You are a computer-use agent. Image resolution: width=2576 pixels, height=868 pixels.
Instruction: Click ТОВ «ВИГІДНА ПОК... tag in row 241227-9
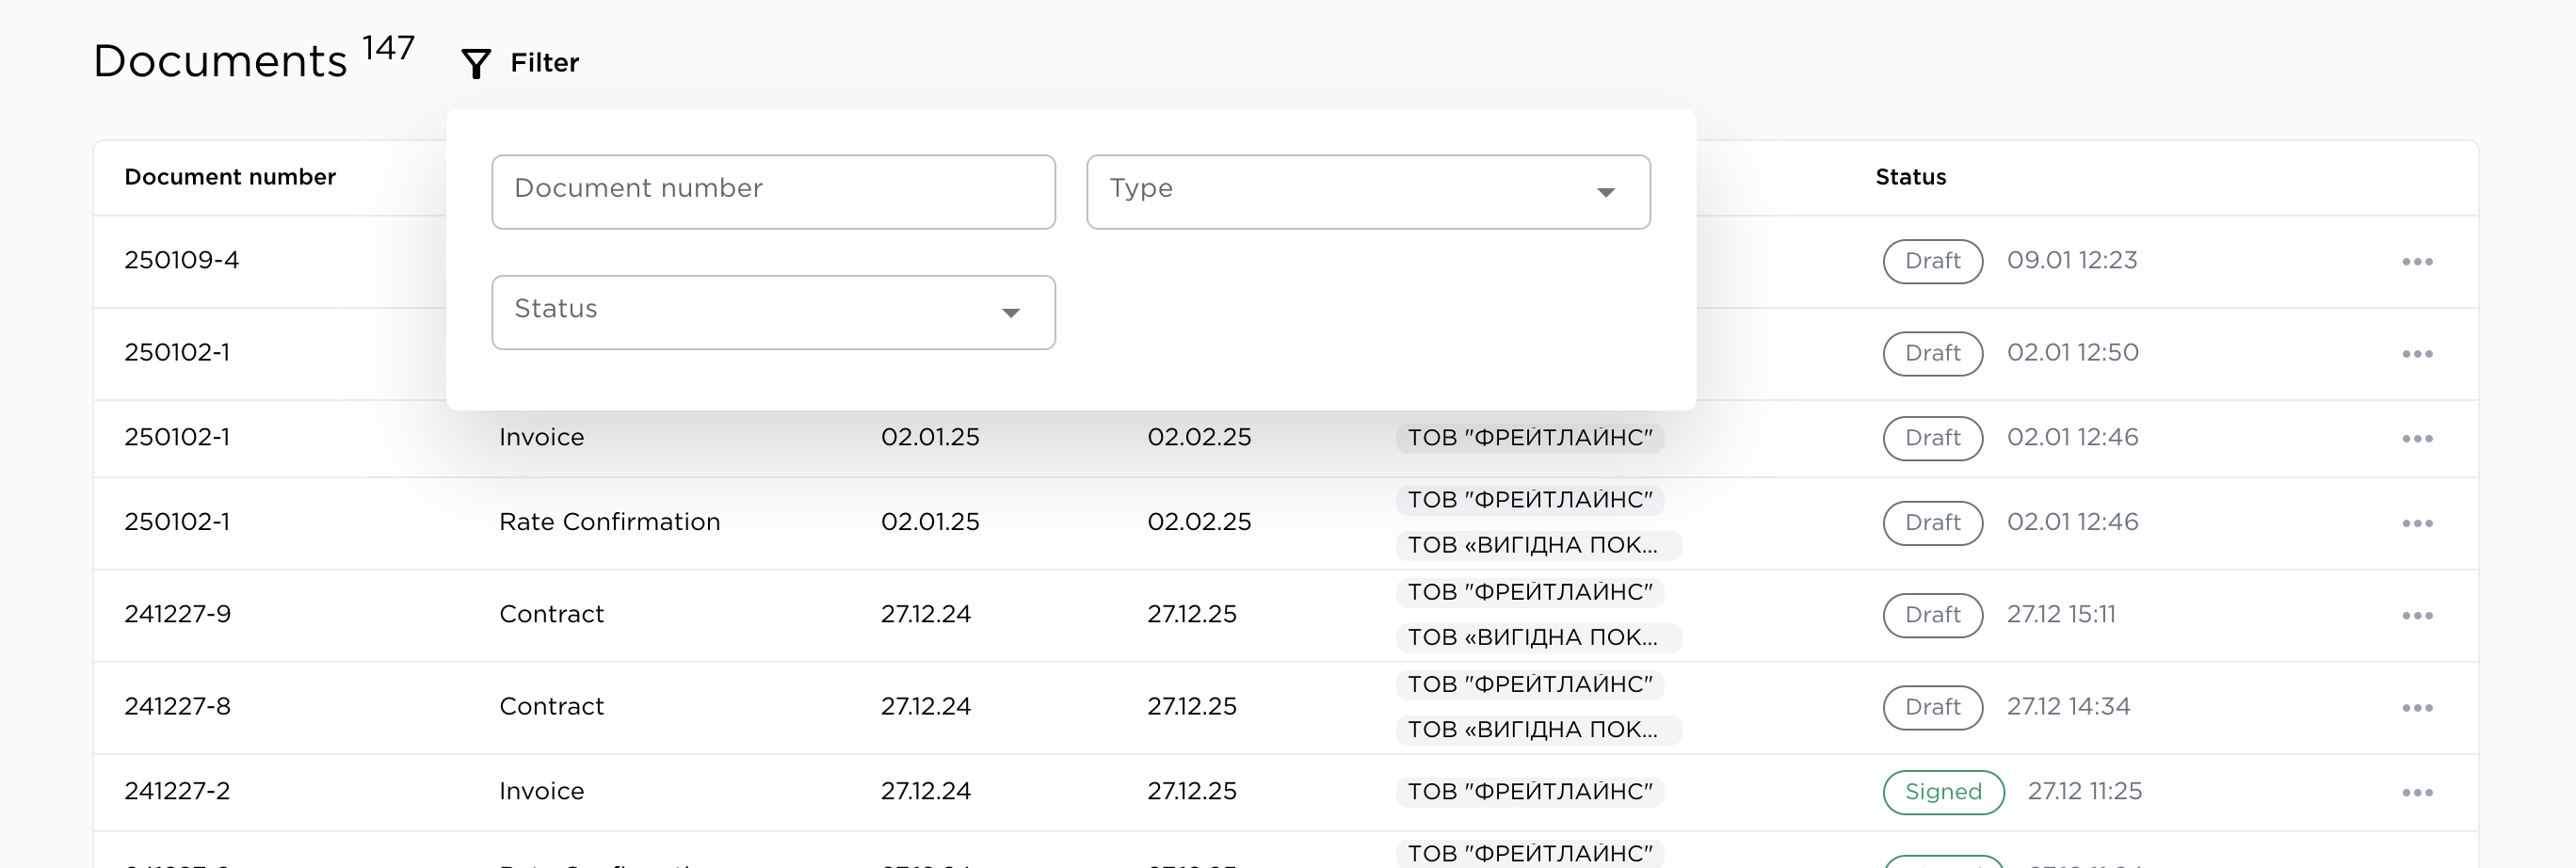[x=1538, y=637]
